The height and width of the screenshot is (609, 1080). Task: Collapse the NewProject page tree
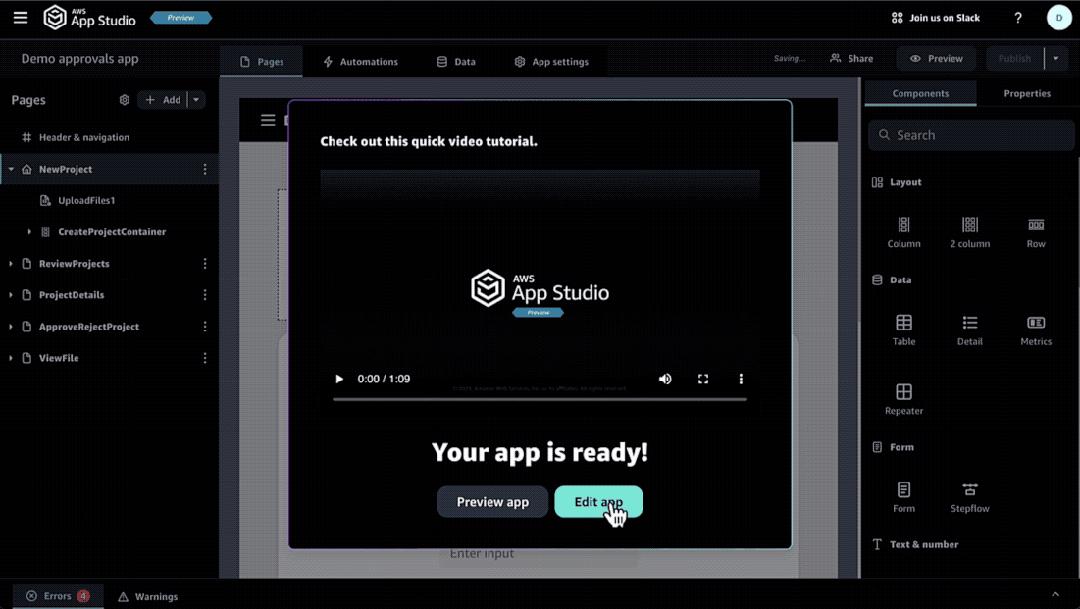(11, 169)
